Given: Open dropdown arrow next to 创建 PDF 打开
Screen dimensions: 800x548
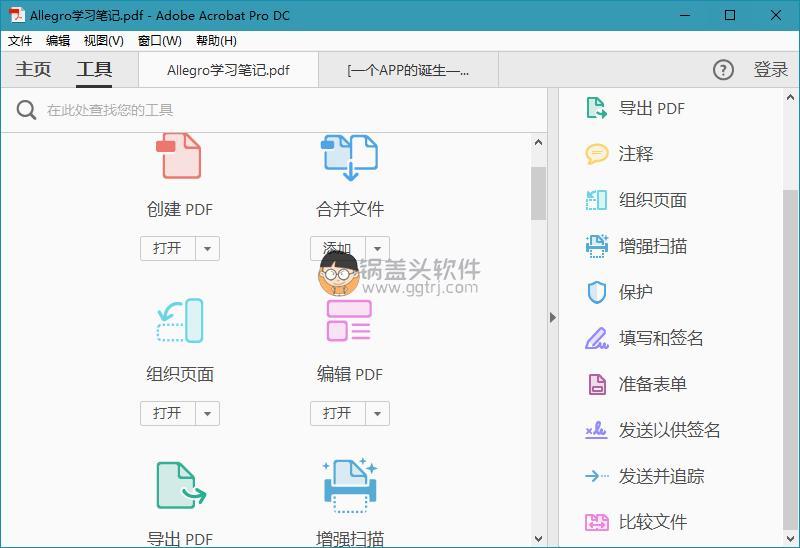Looking at the screenshot, I should (207, 248).
